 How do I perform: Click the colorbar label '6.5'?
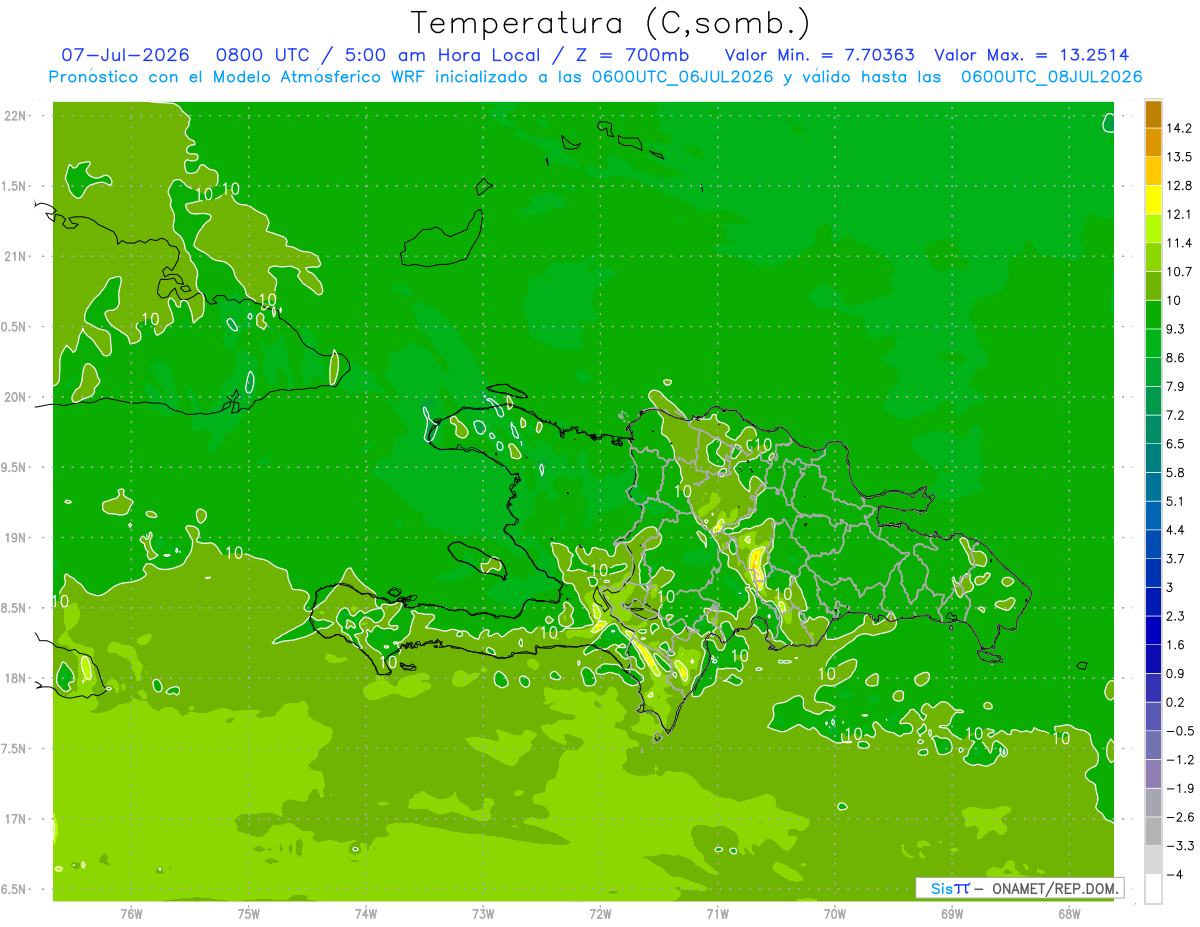coord(1176,444)
